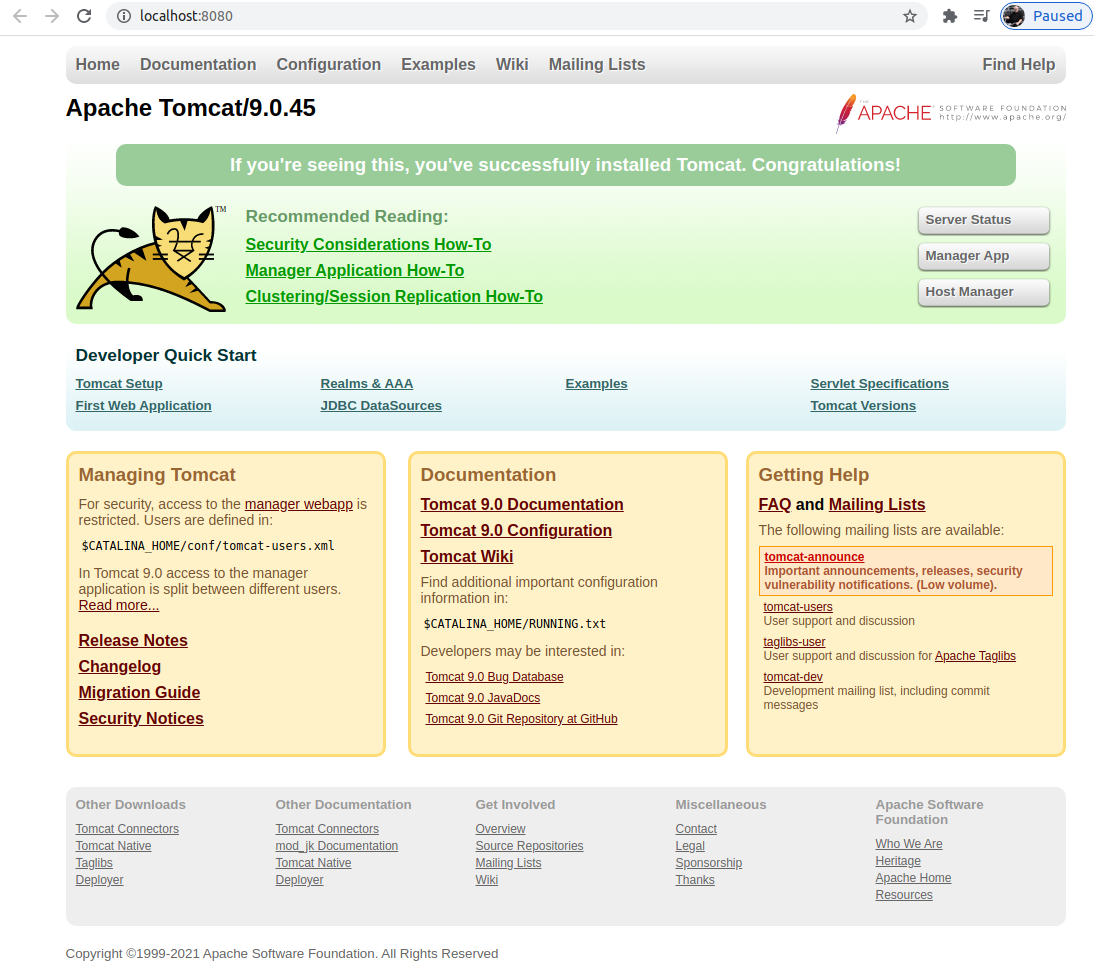This screenshot has height=969, width=1094.
Task: Open the tomcat-dev mailing list link
Action: (793, 677)
